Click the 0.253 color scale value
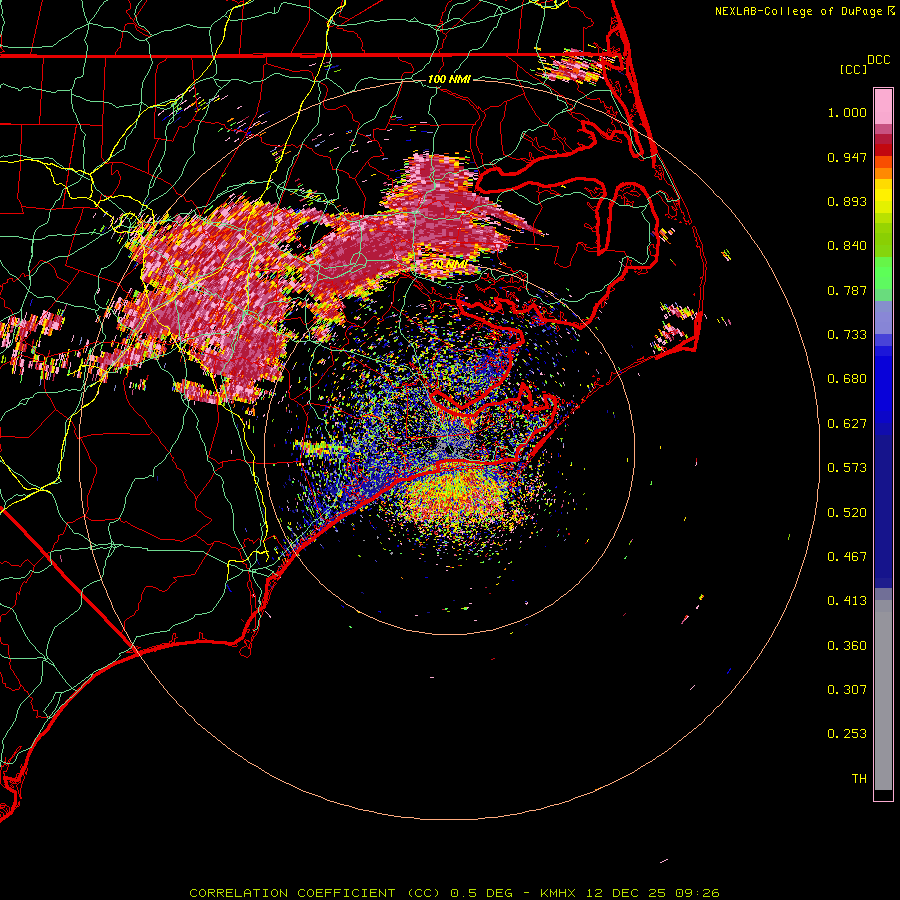This screenshot has height=900, width=900. [x=847, y=734]
